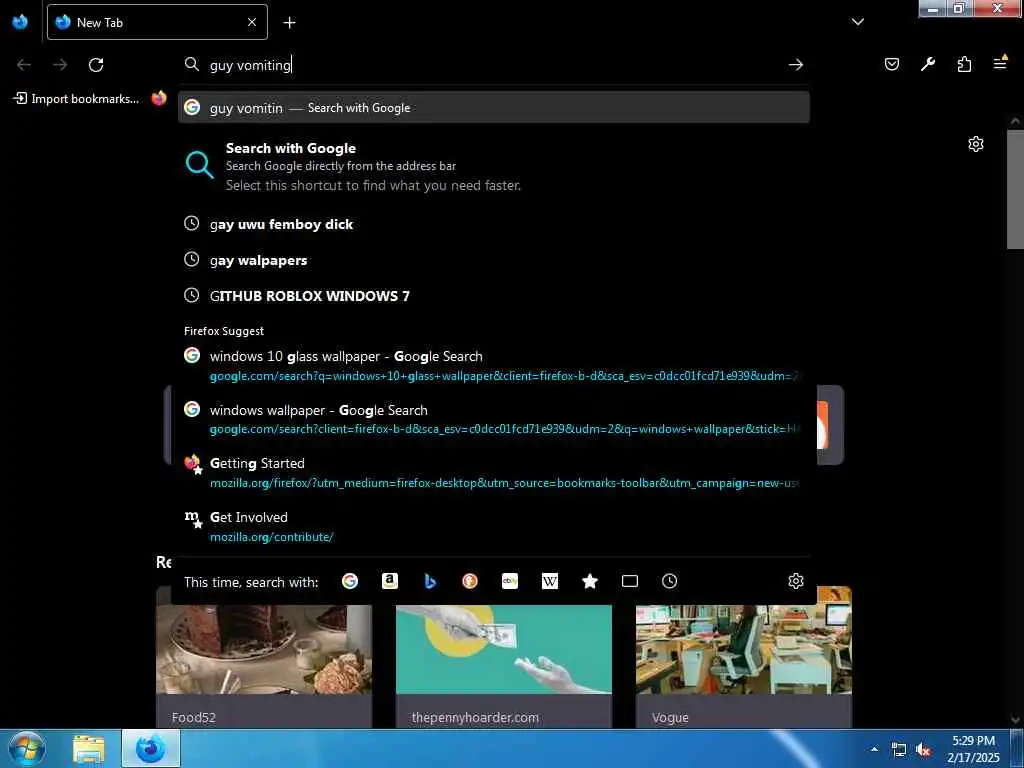This screenshot has width=1024, height=768.
Task: Show hidden system tray icons
Action: [874, 749]
